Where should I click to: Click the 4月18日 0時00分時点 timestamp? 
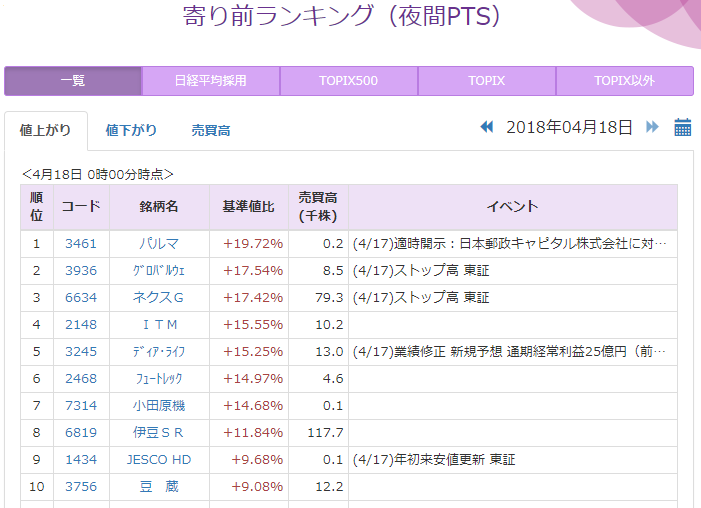coord(98,174)
